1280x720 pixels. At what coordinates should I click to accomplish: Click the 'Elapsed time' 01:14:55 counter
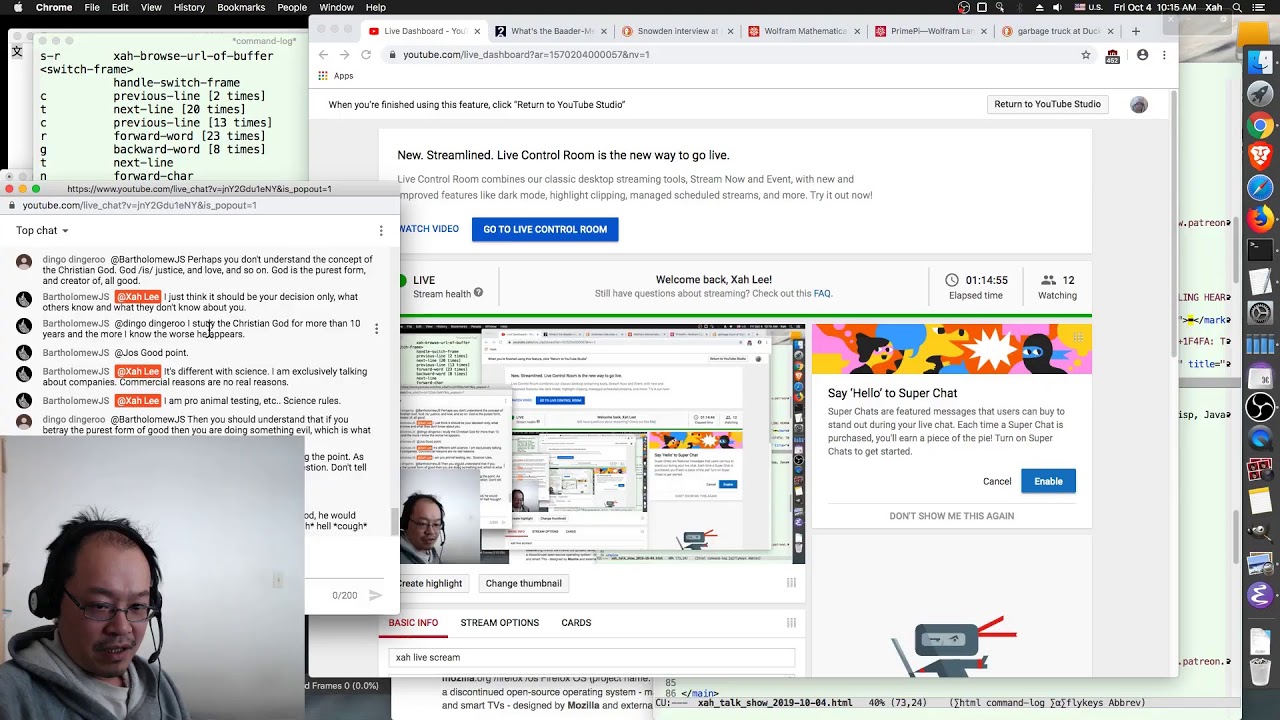[974, 287]
